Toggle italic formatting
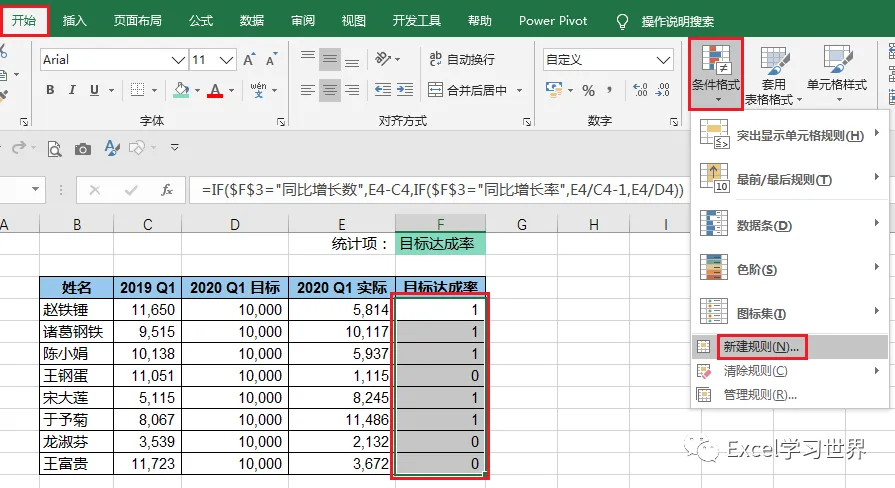 (x=72, y=90)
